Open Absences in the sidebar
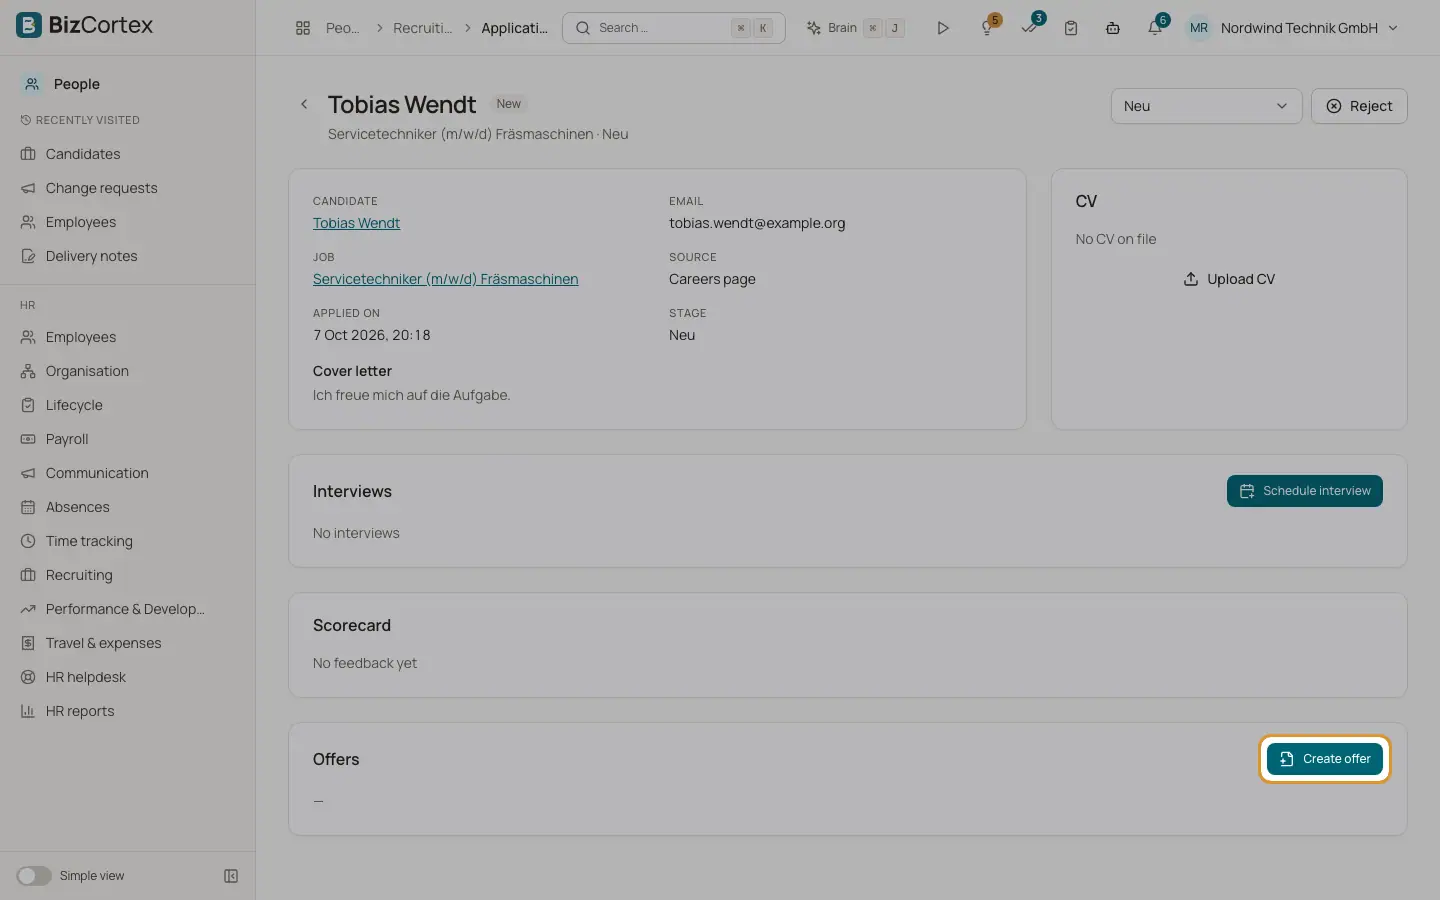Screen dimensions: 1440x900 [128, 507]
